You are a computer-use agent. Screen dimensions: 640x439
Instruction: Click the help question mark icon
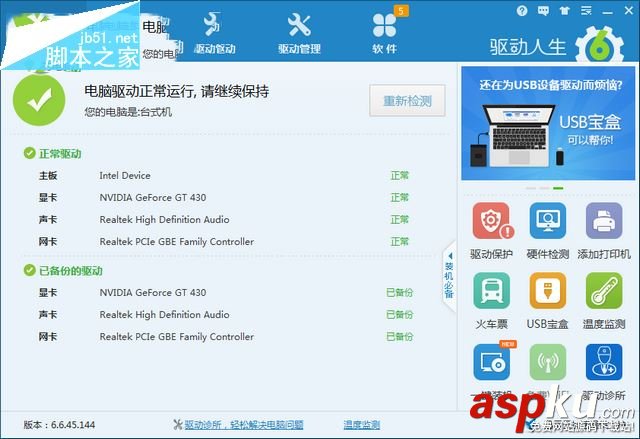(522, 11)
